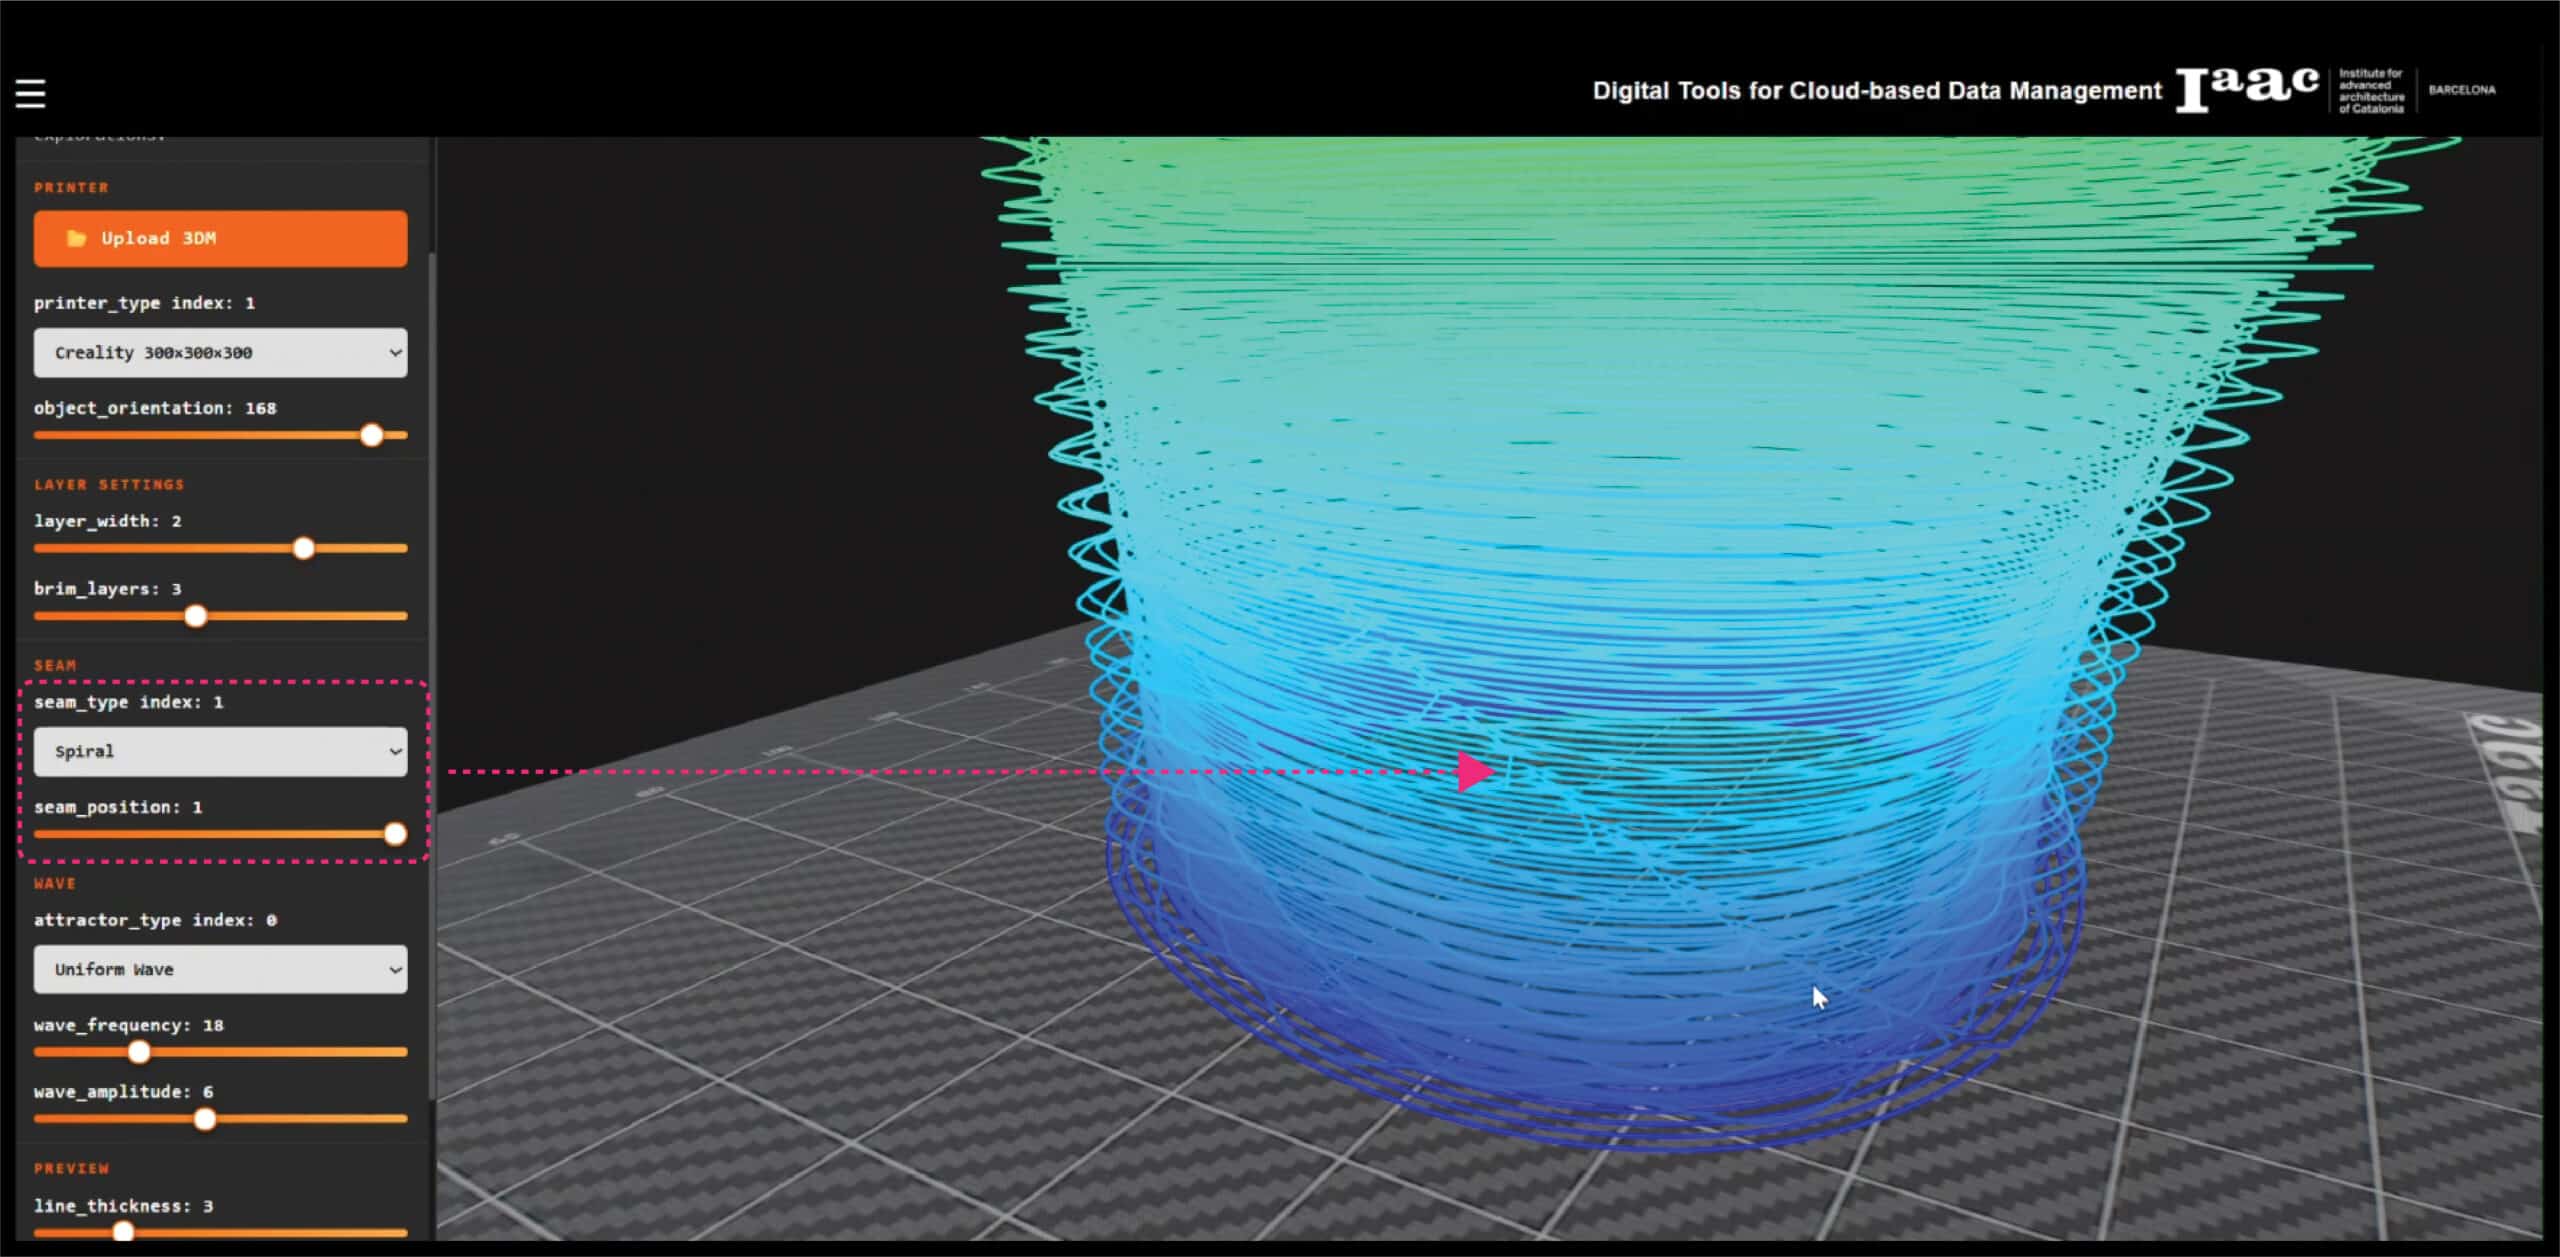
Task: Click the seam_position slider handle
Action: point(396,834)
